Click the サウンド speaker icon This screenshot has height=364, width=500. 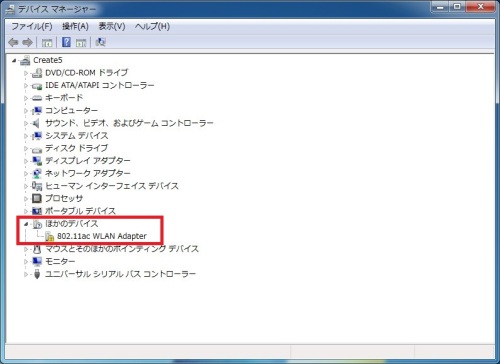coord(36,123)
